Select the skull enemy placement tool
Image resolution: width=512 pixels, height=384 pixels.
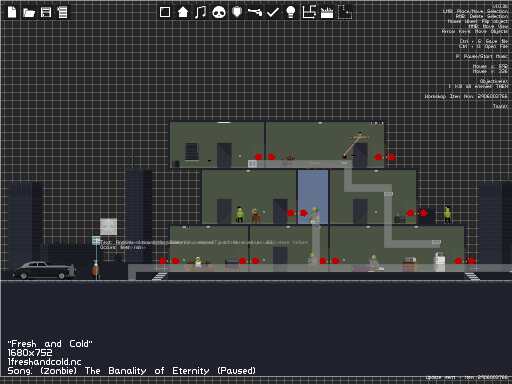click(x=219, y=13)
